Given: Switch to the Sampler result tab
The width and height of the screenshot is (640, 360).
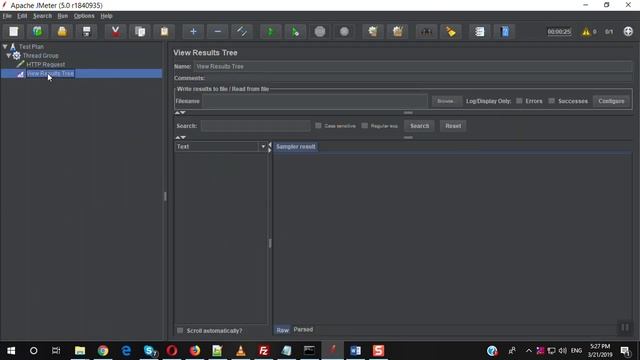Looking at the screenshot, I should coord(296,147).
